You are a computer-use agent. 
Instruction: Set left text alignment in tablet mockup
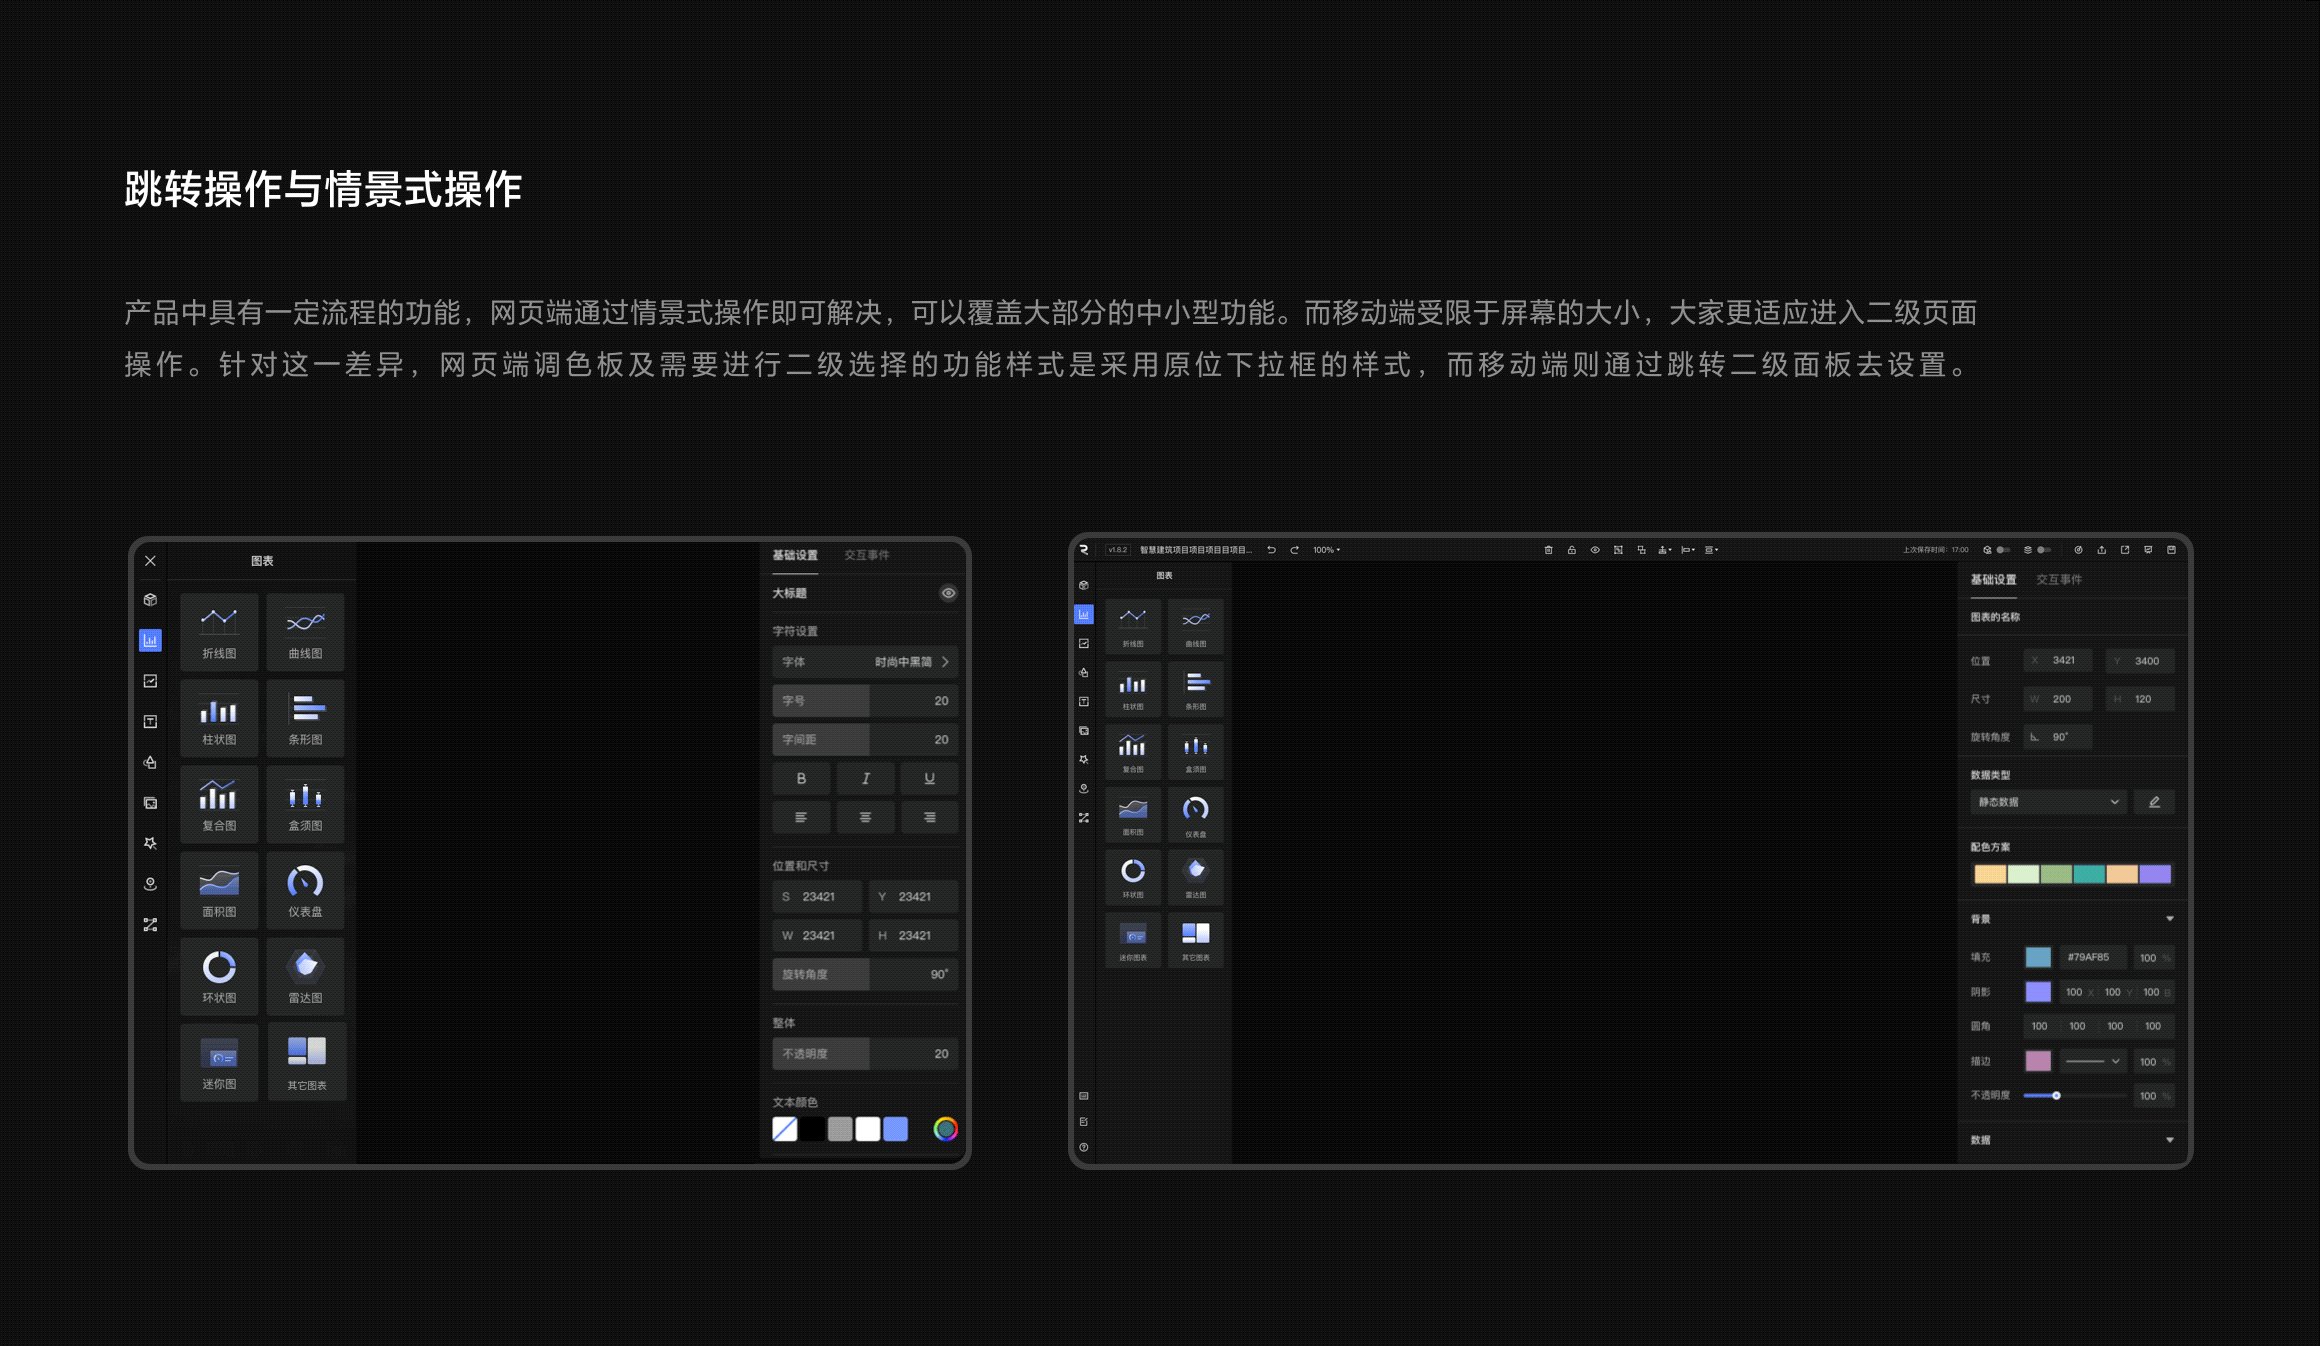(x=801, y=817)
